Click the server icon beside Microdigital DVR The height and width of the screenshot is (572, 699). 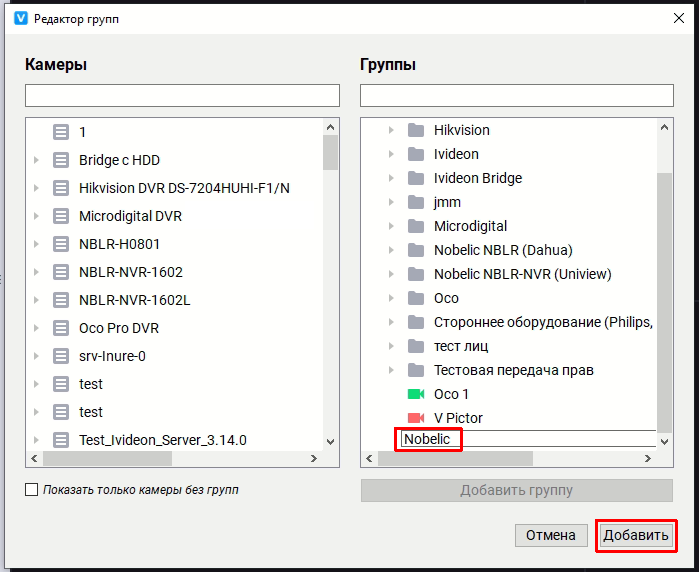pyautogui.click(x=61, y=216)
